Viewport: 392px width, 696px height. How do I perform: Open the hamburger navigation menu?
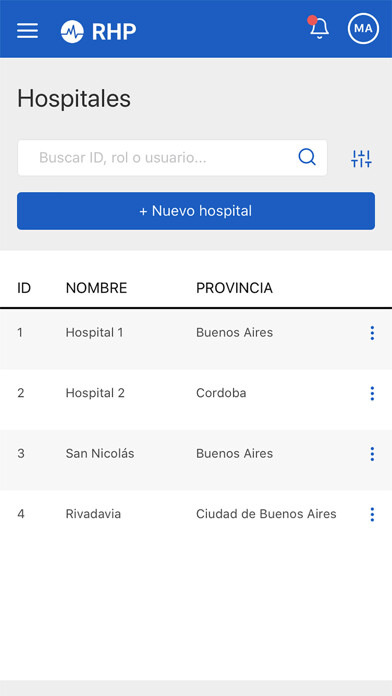28,31
